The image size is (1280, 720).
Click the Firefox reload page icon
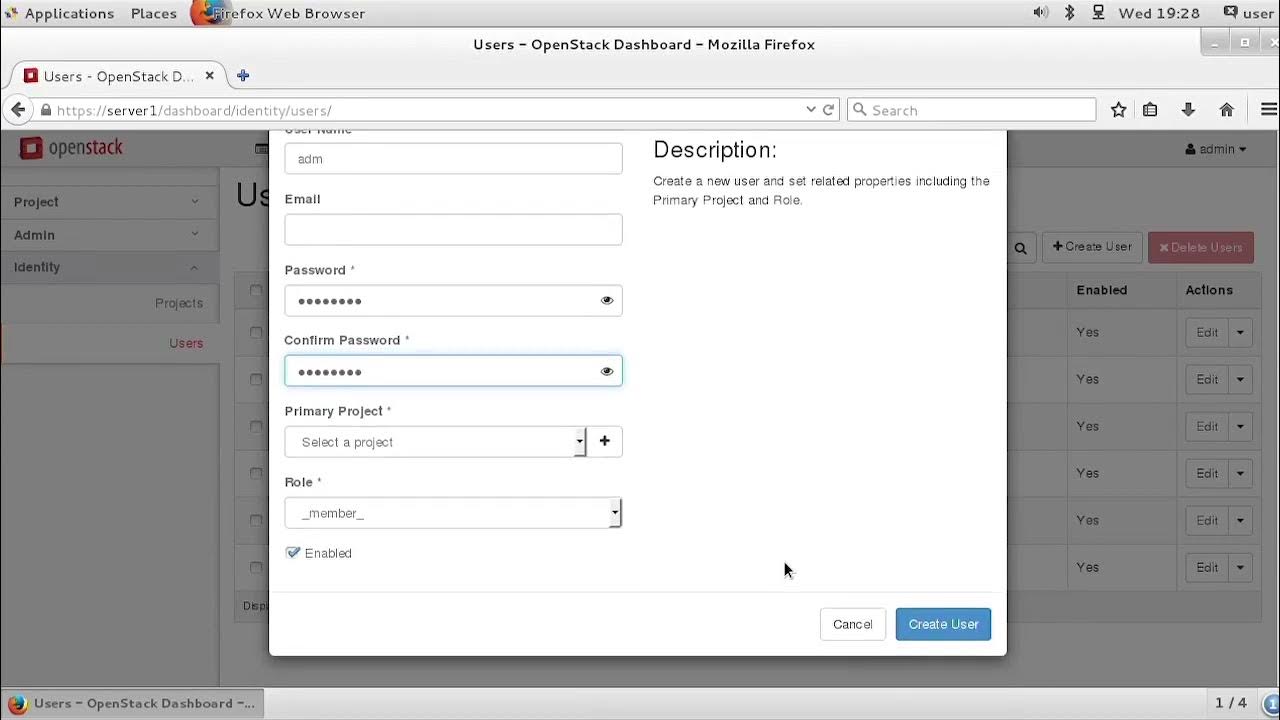[x=828, y=110]
